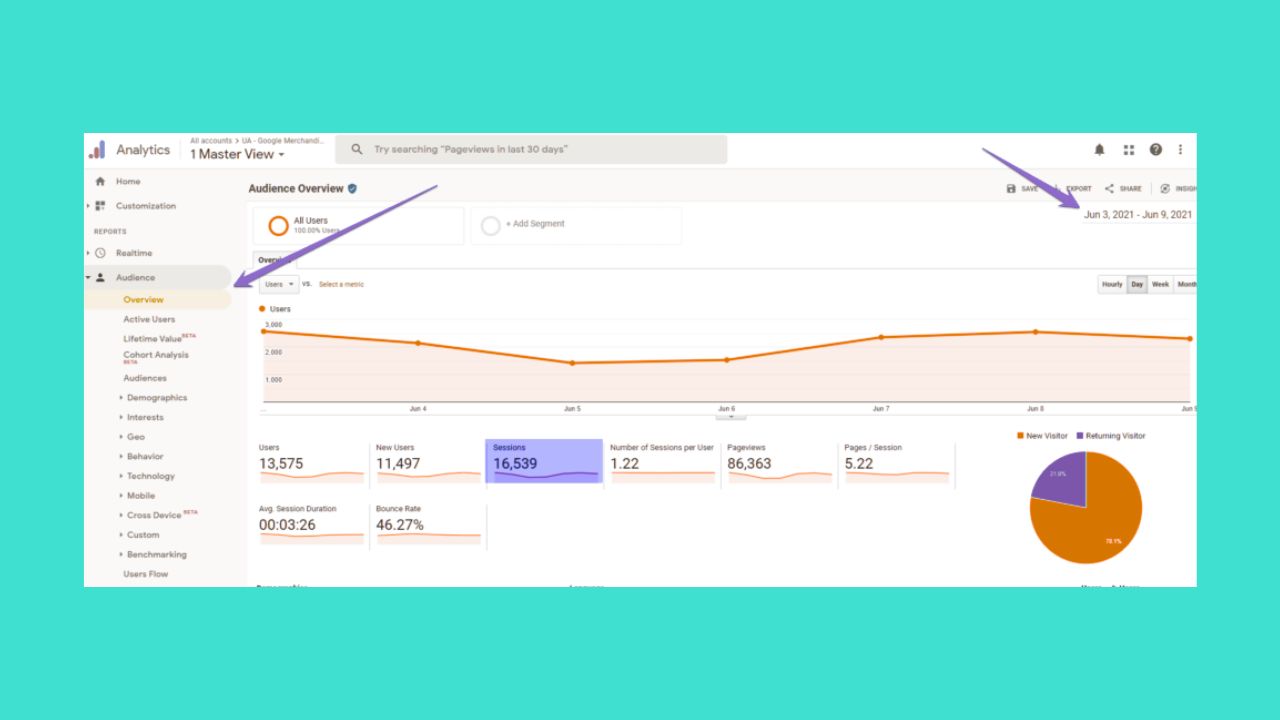Open the Users metric dropdown
The height and width of the screenshot is (720, 1280).
point(279,284)
